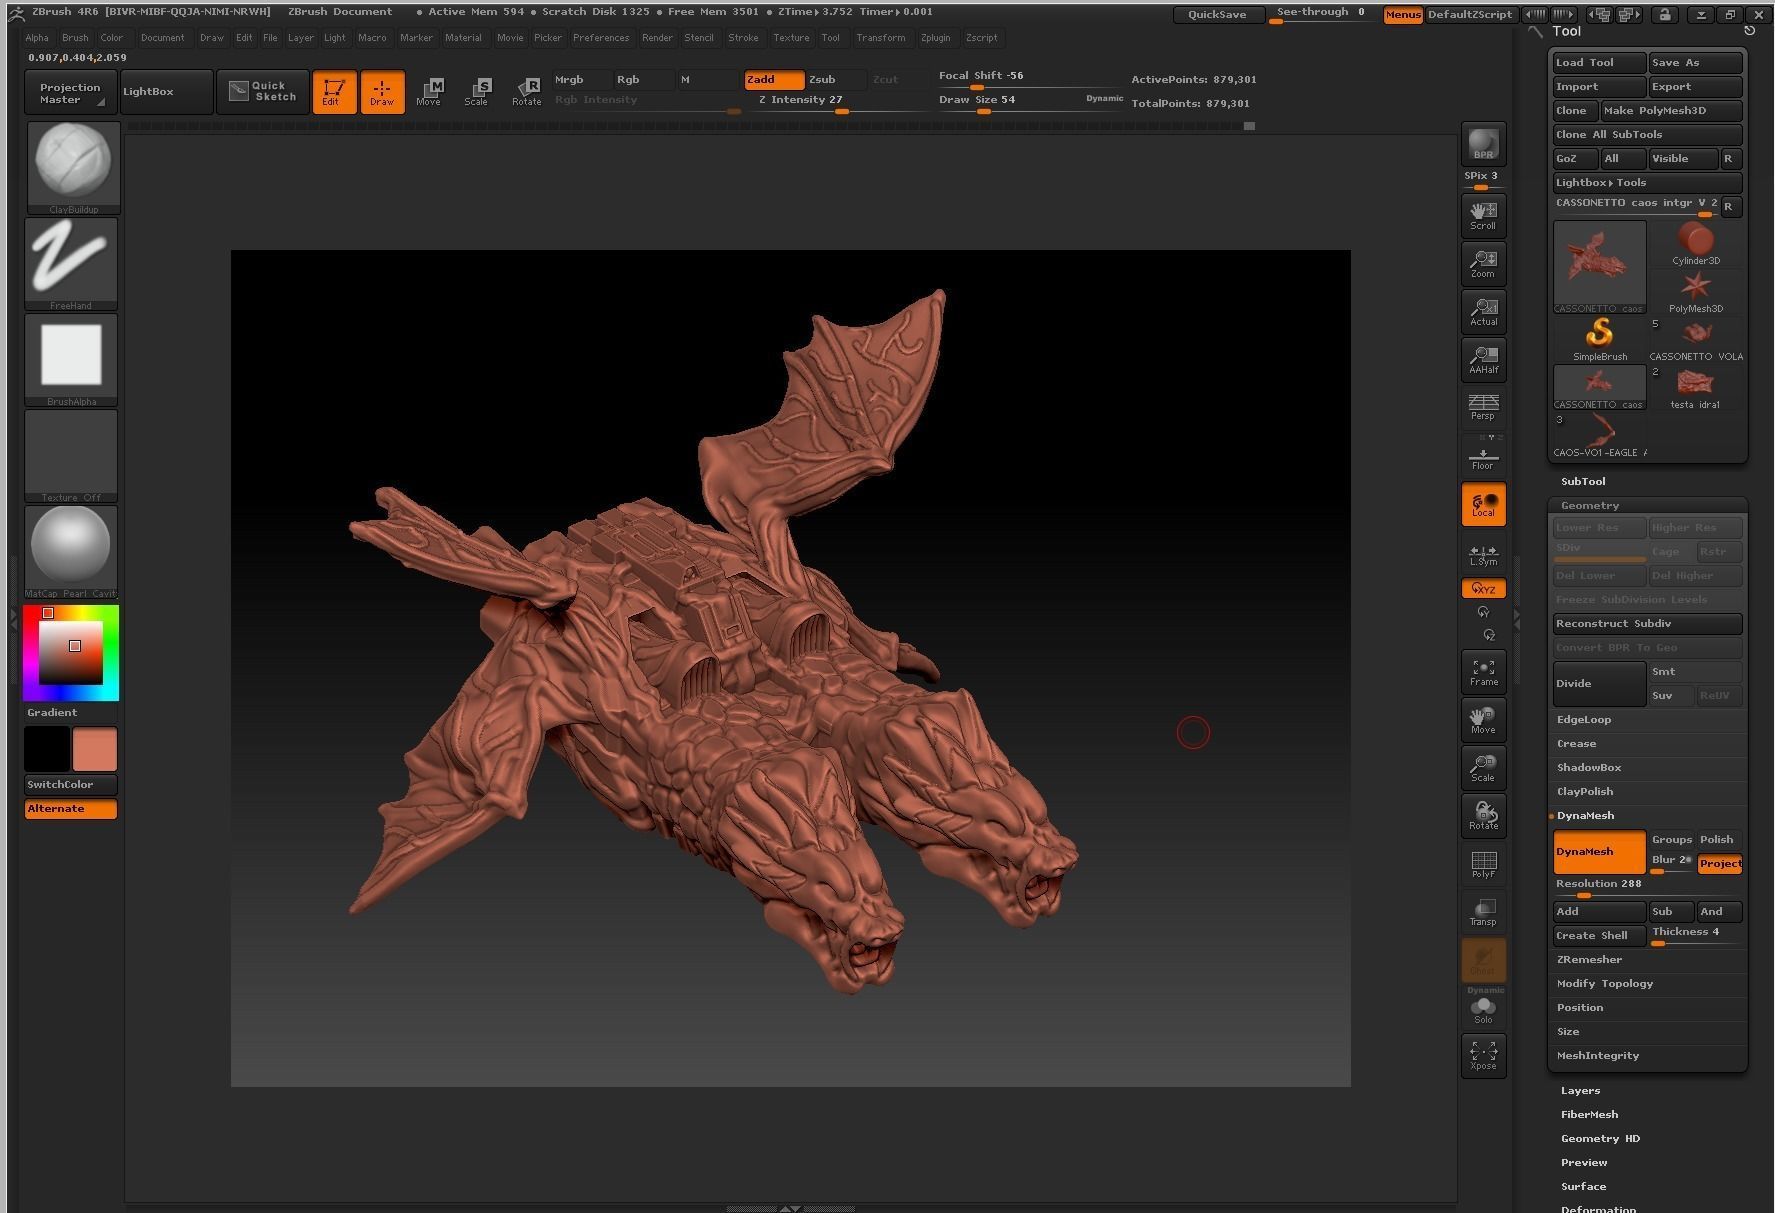Viewport: 1775px width, 1213px height.
Task: Toggle Solo mode
Action: pos(1483,1010)
